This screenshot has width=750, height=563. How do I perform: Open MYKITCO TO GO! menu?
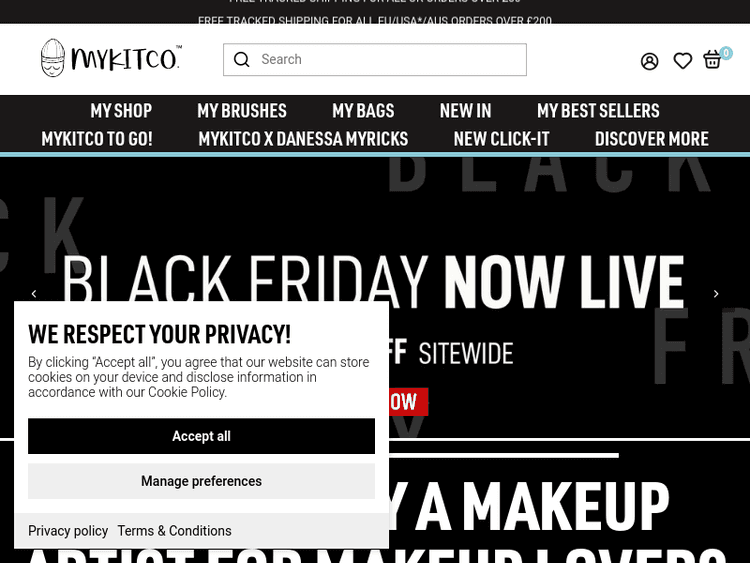pyautogui.click(x=97, y=139)
